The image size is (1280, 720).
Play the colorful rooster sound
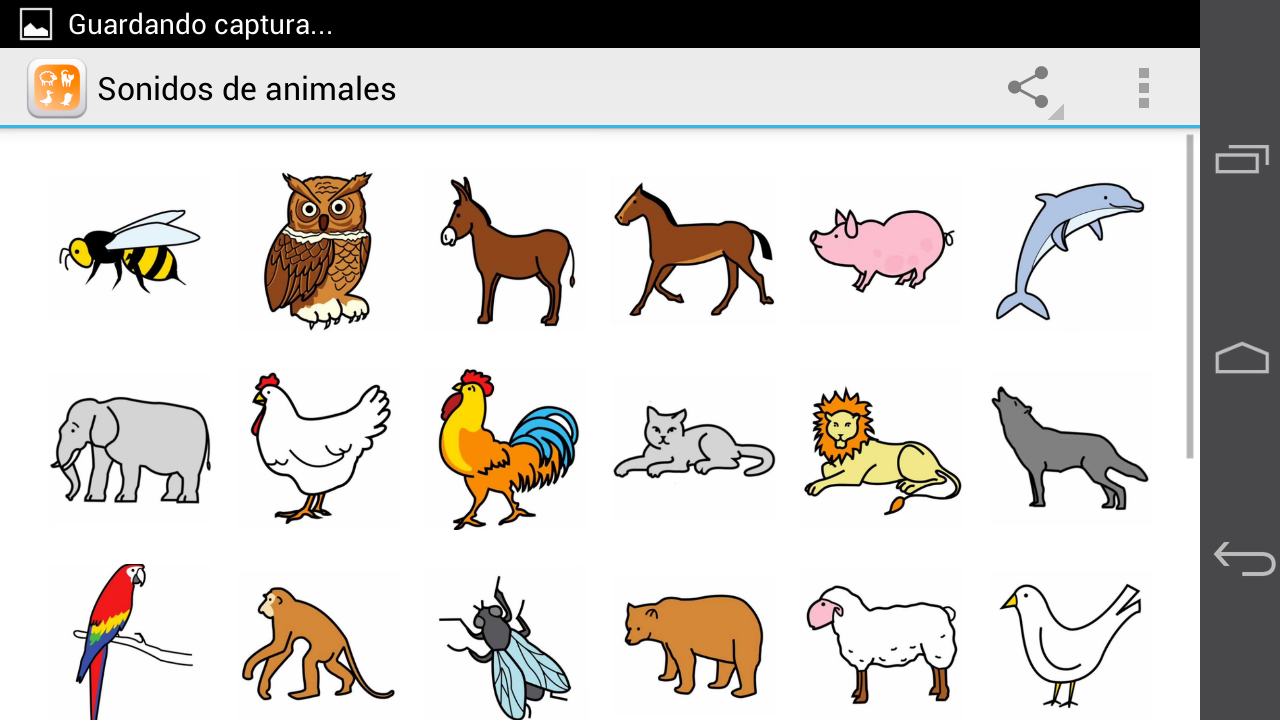[508, 450]
